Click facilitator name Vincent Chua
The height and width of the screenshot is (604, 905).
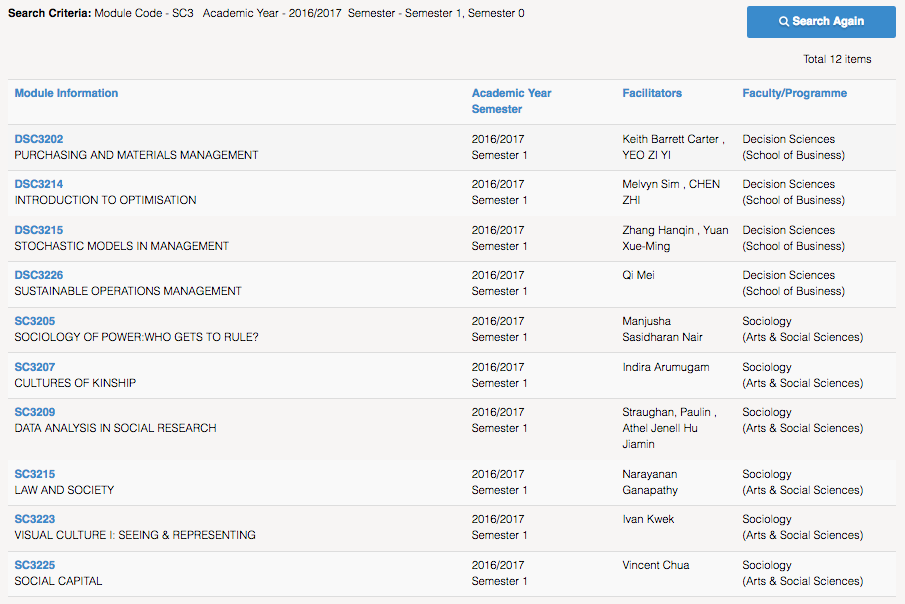(656, 565)
